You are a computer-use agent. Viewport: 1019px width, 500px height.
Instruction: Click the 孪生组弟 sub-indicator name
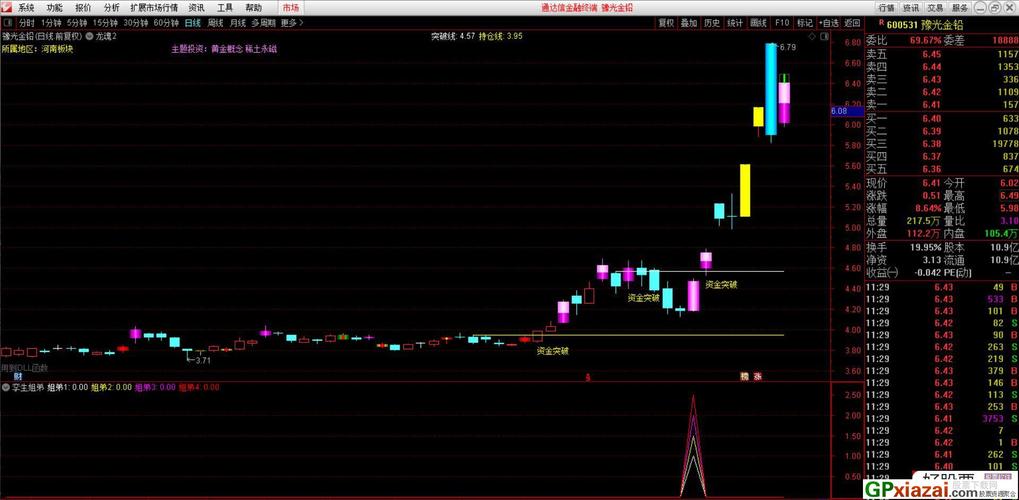[27, 388]
